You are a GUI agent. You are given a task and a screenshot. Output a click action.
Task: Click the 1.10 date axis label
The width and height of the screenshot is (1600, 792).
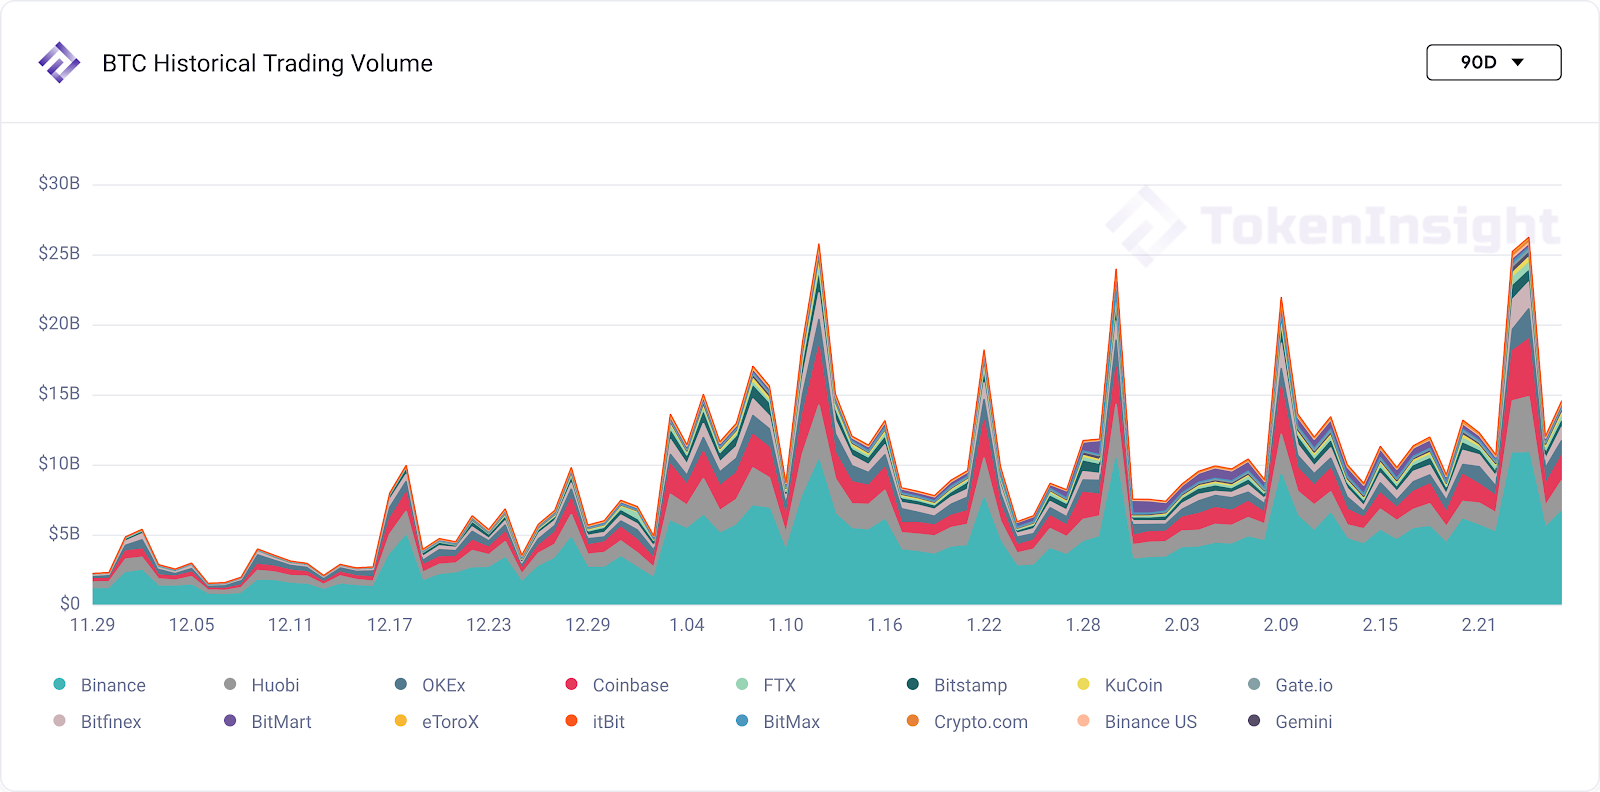pos(786,625)
